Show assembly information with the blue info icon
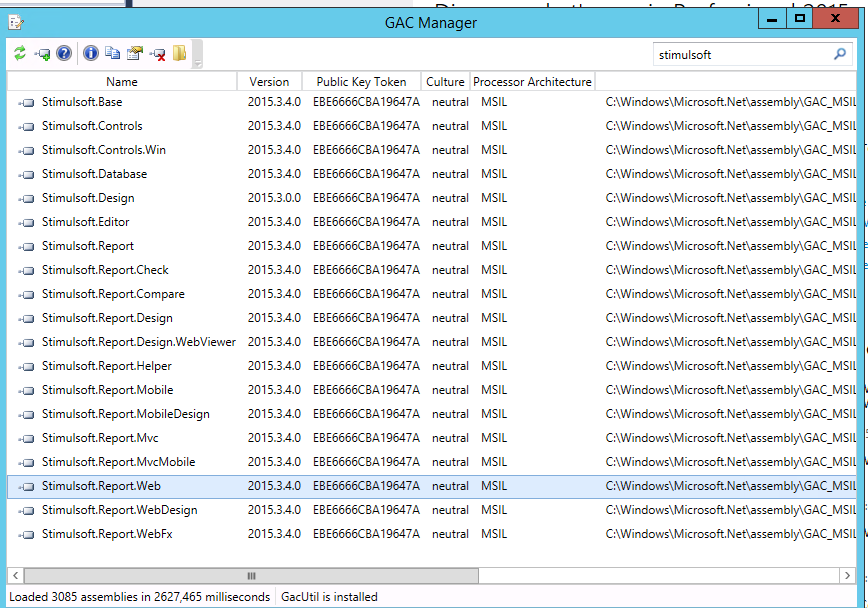The width and height of the screenshot is (868, 608). (x=91, y=53)
